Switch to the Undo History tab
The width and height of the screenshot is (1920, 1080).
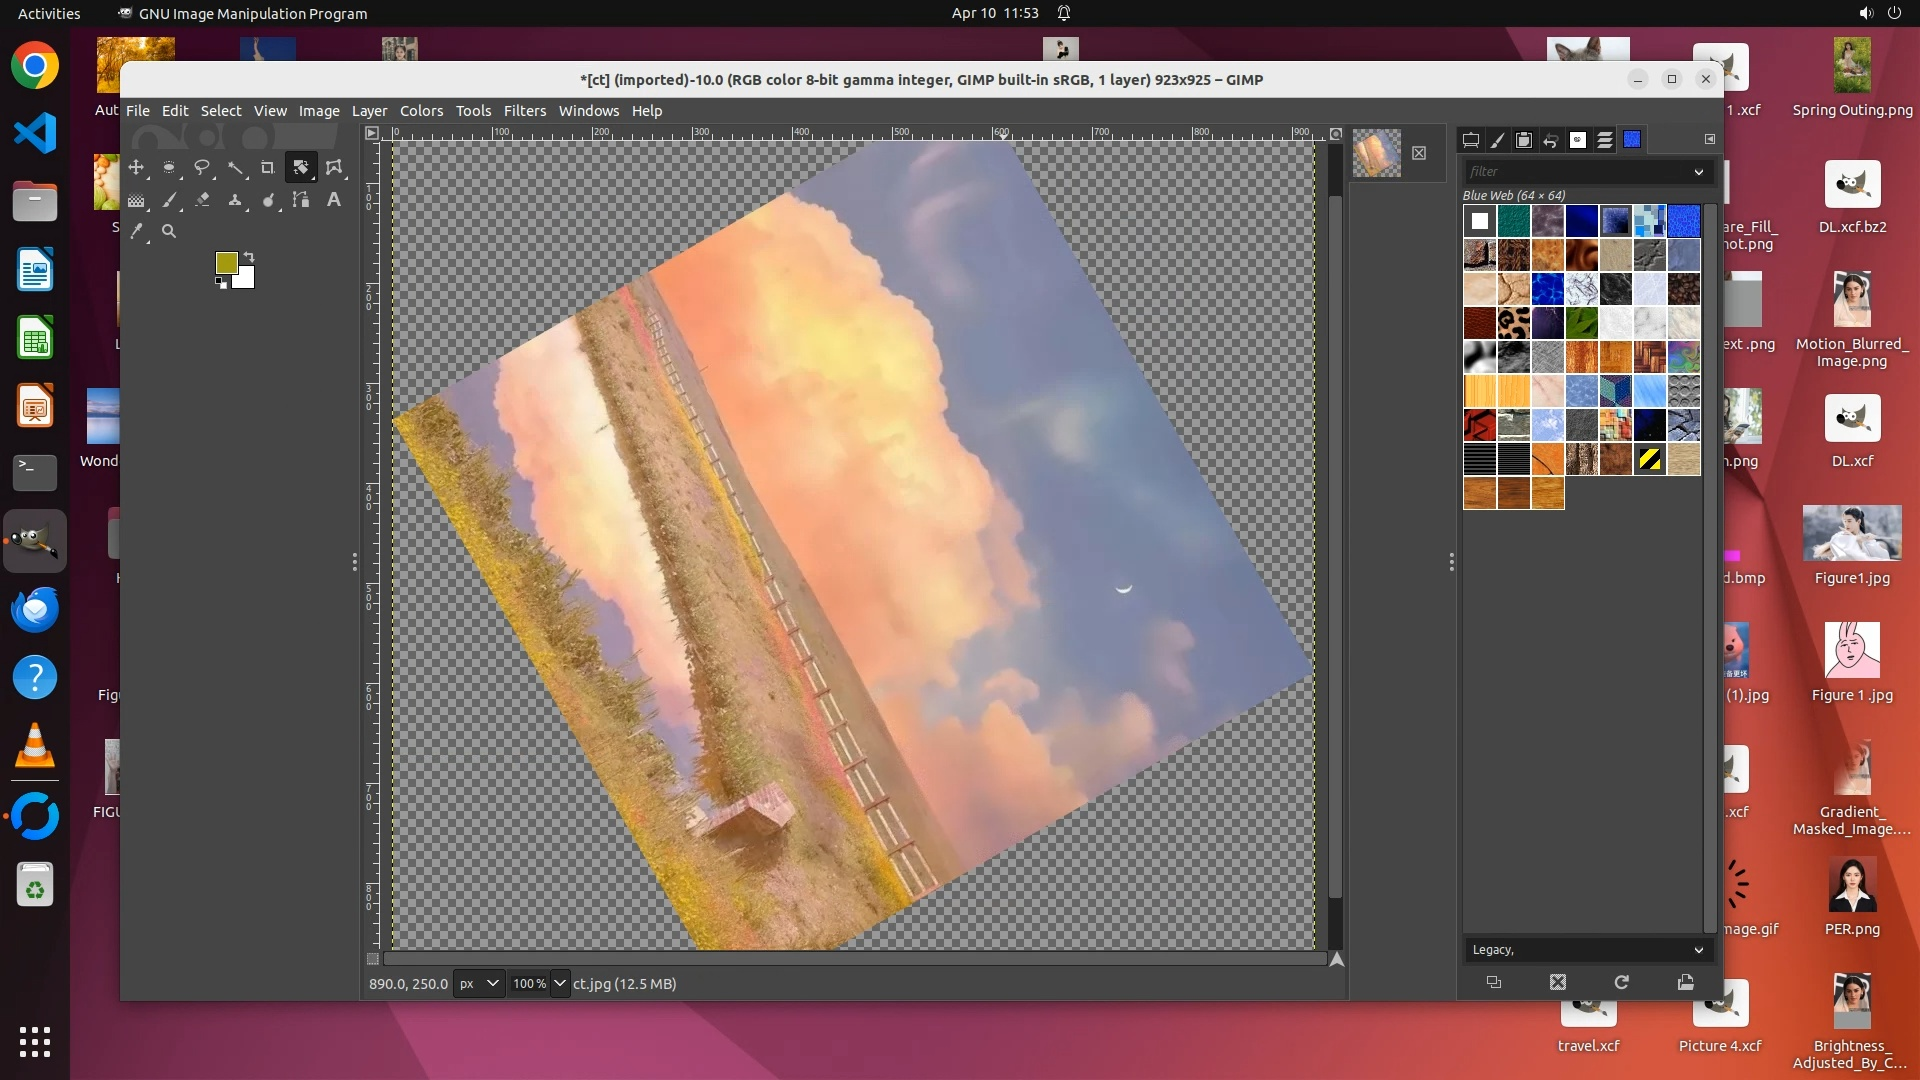(1550, 140)
